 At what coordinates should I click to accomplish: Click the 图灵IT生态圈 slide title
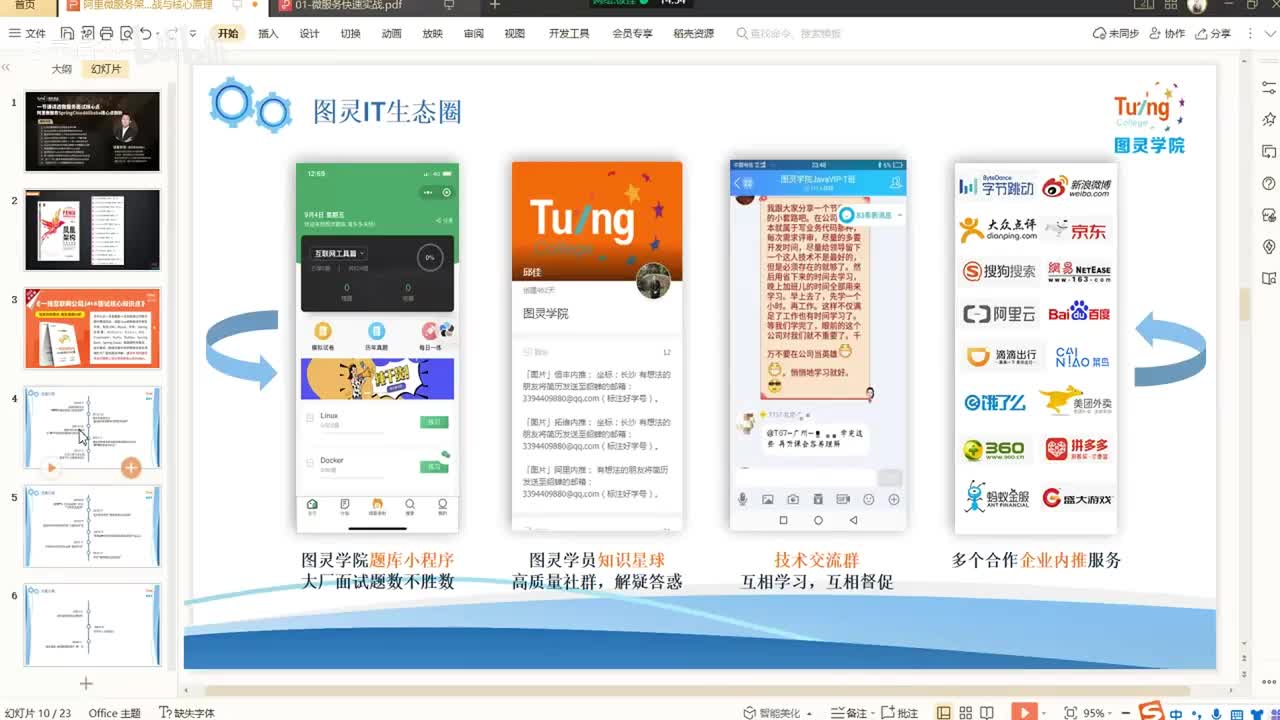387,111
